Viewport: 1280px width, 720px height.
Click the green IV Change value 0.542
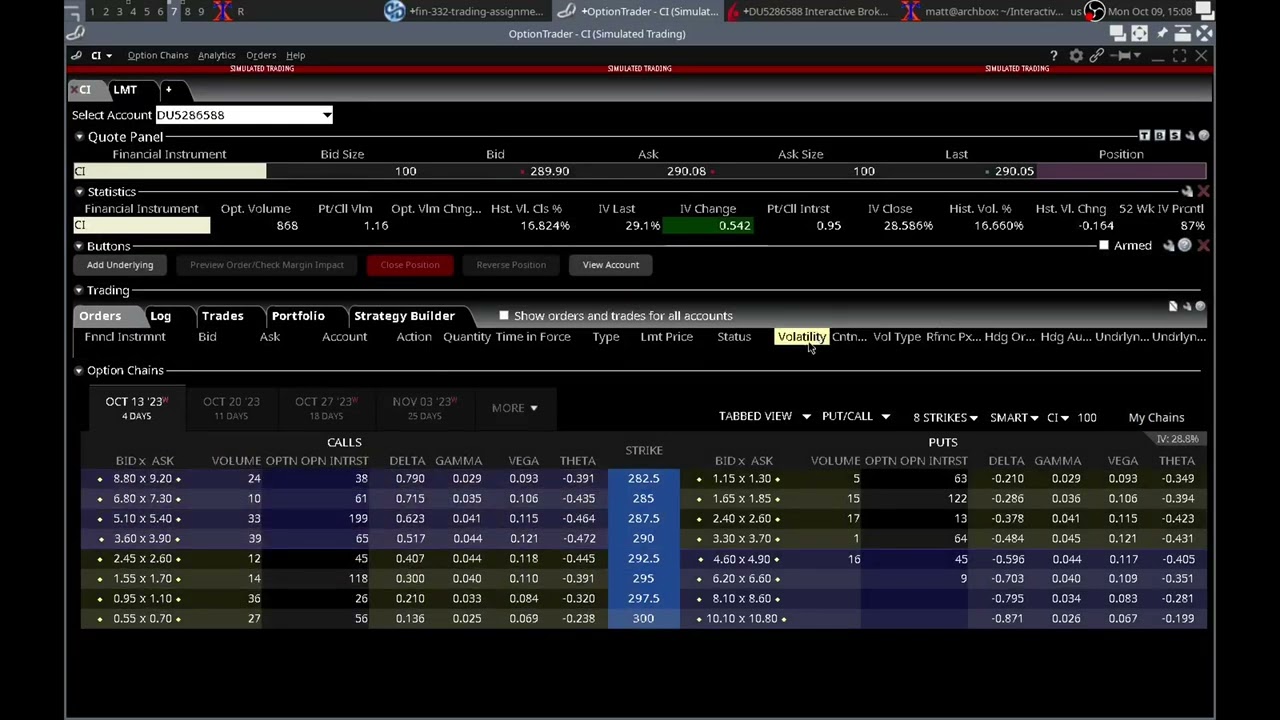(707, 226)
